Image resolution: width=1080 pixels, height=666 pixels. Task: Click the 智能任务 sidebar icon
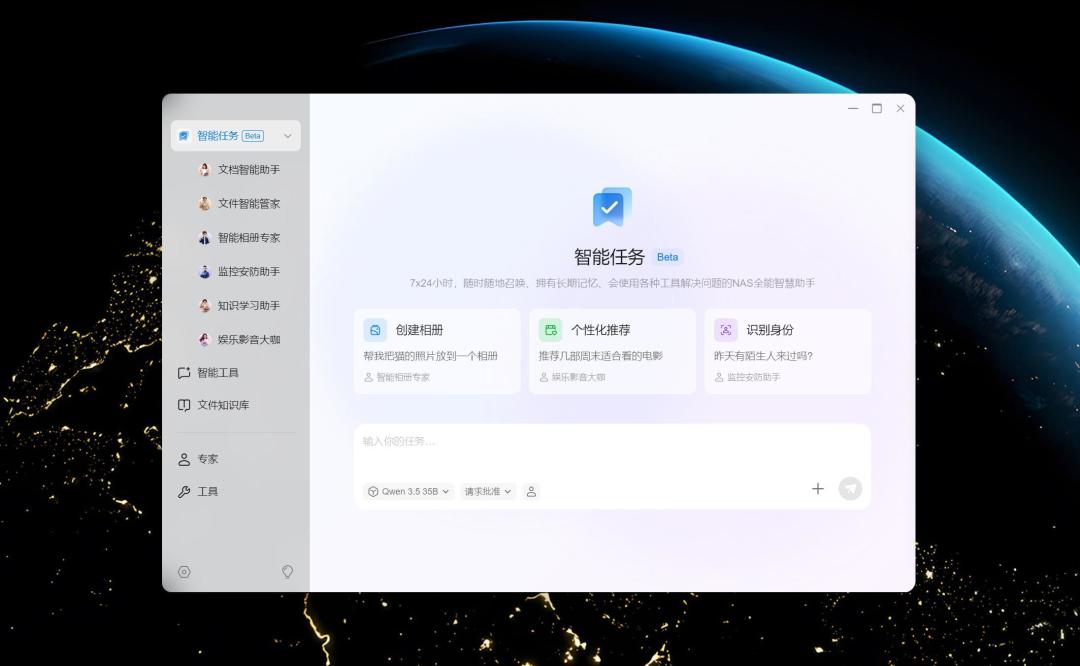coord(184,136)
